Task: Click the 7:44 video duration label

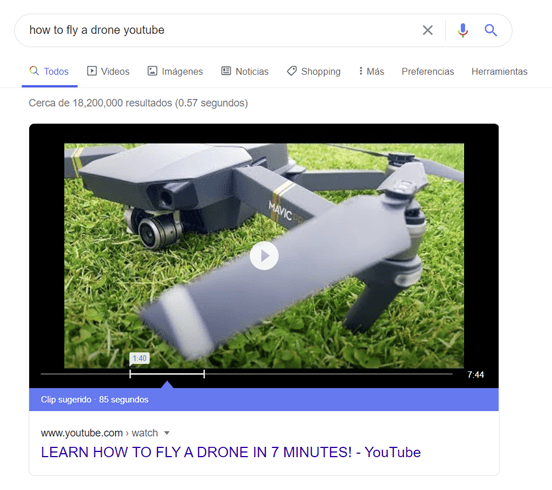Action: click(475, 375)
